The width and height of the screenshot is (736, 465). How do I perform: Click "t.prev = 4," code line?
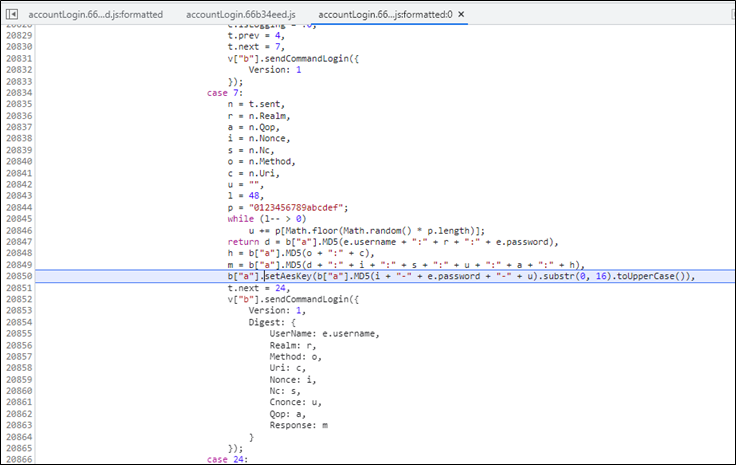coord(256,36)
